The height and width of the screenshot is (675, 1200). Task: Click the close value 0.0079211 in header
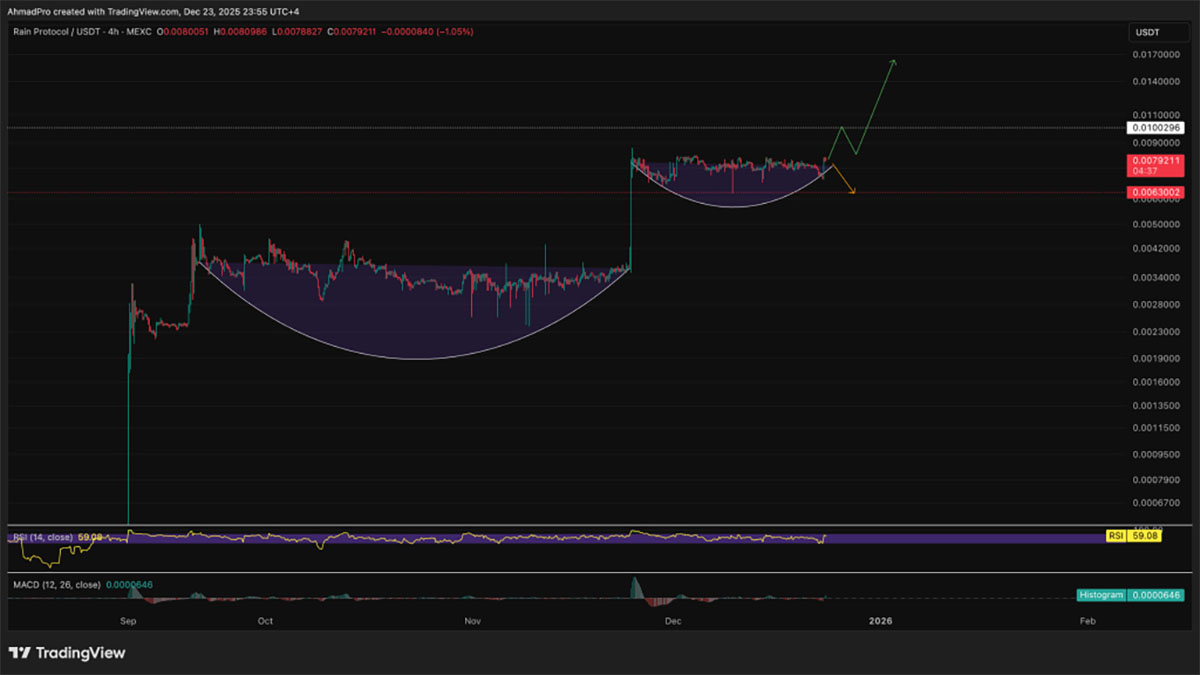(x=354, y=32)
